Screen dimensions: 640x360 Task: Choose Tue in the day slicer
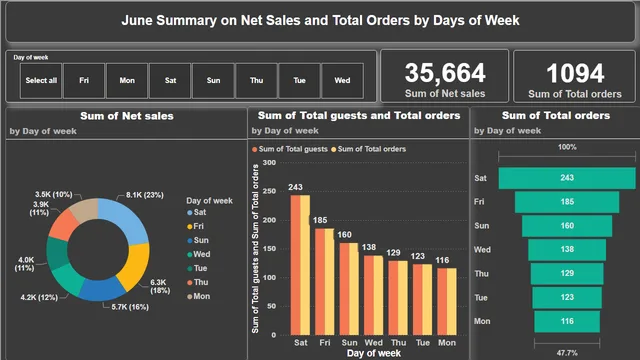point(299,81)
